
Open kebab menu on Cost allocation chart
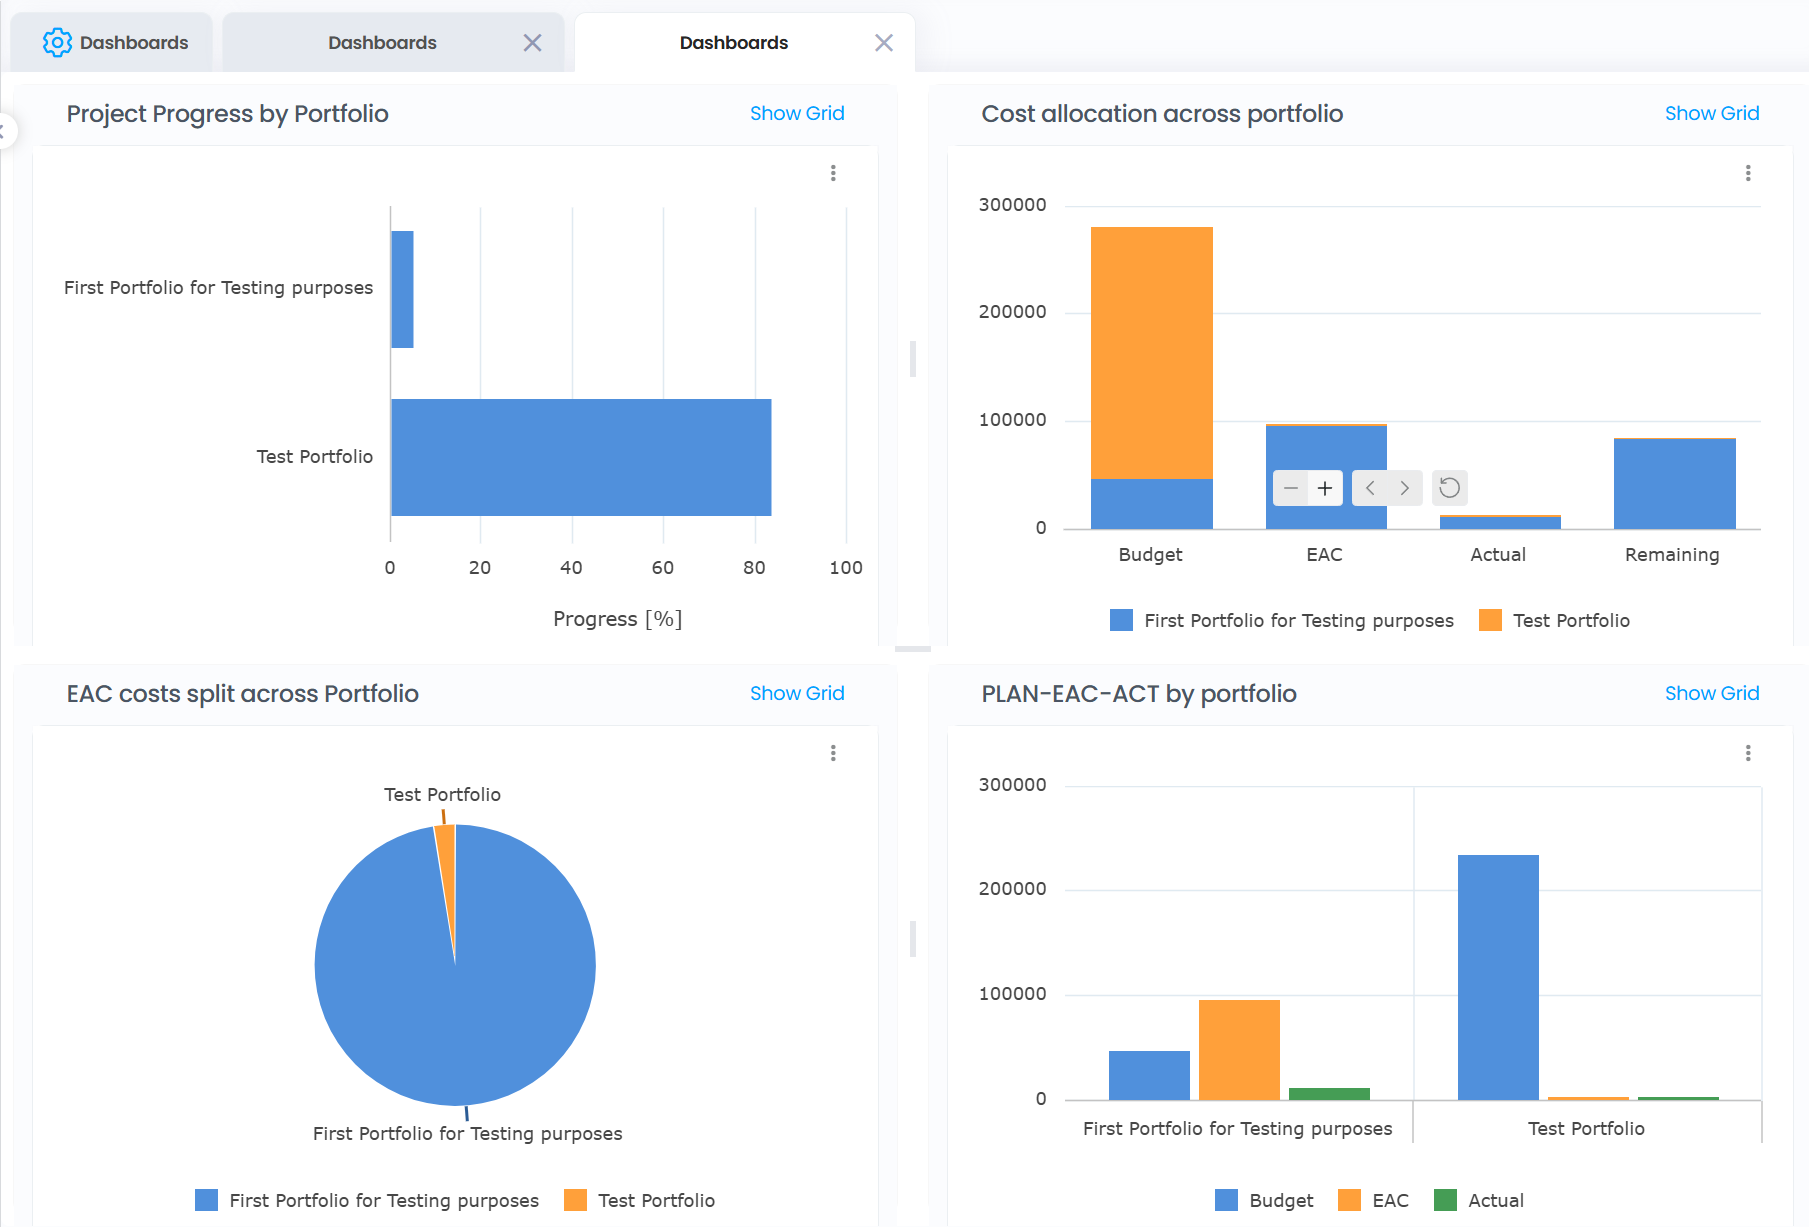1748,173
